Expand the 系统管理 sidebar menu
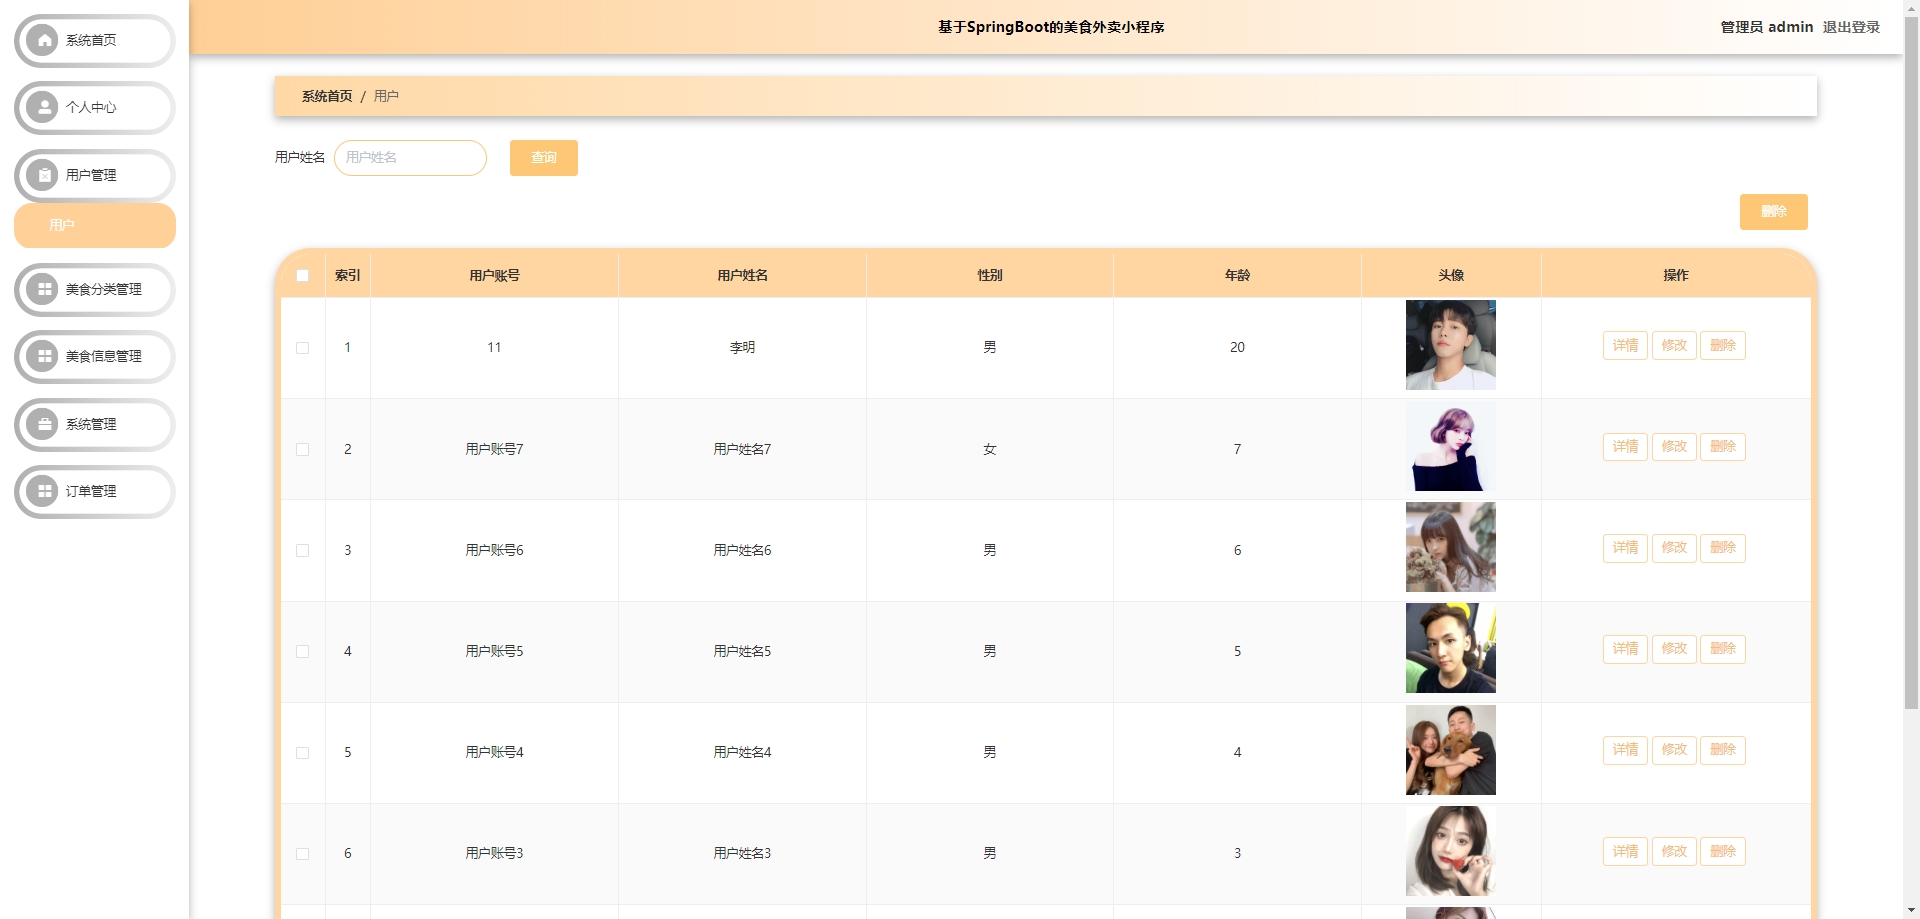Screen dimensions: 1920x919 click(95, 424)
